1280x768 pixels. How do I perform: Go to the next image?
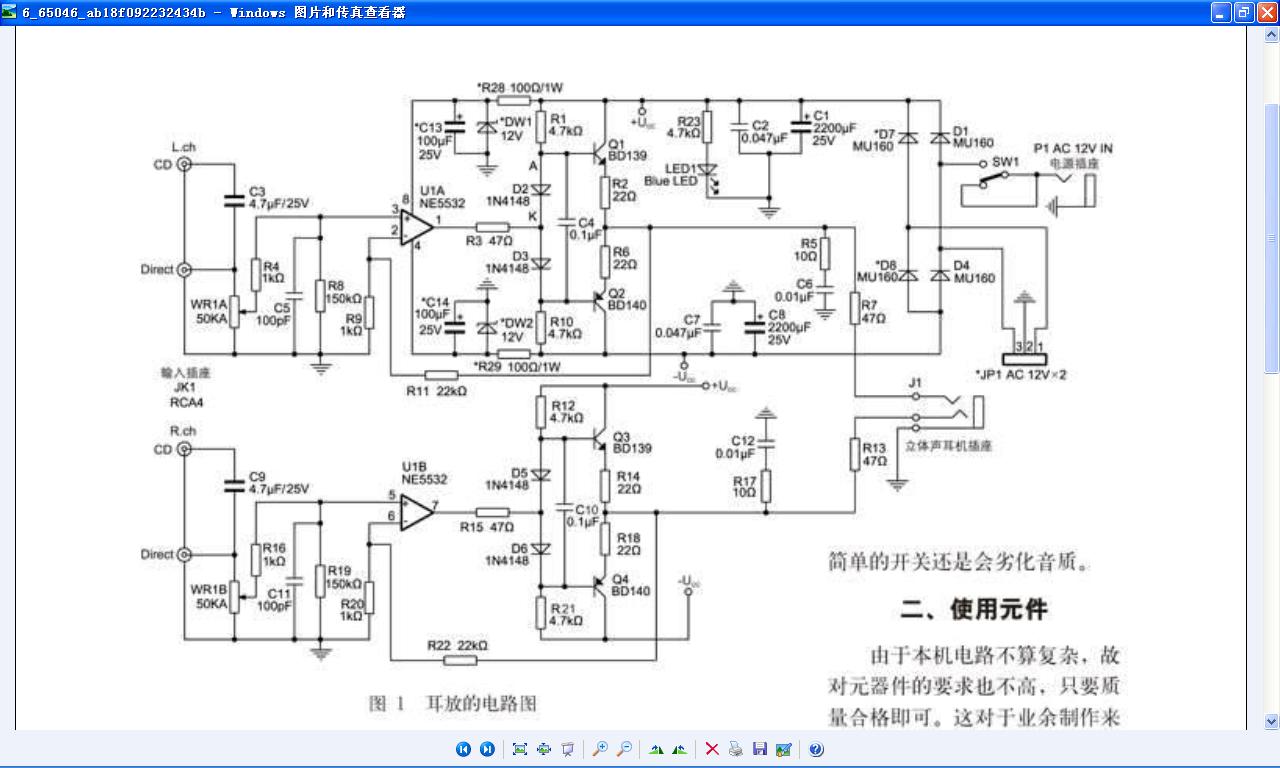coord(487,749)
